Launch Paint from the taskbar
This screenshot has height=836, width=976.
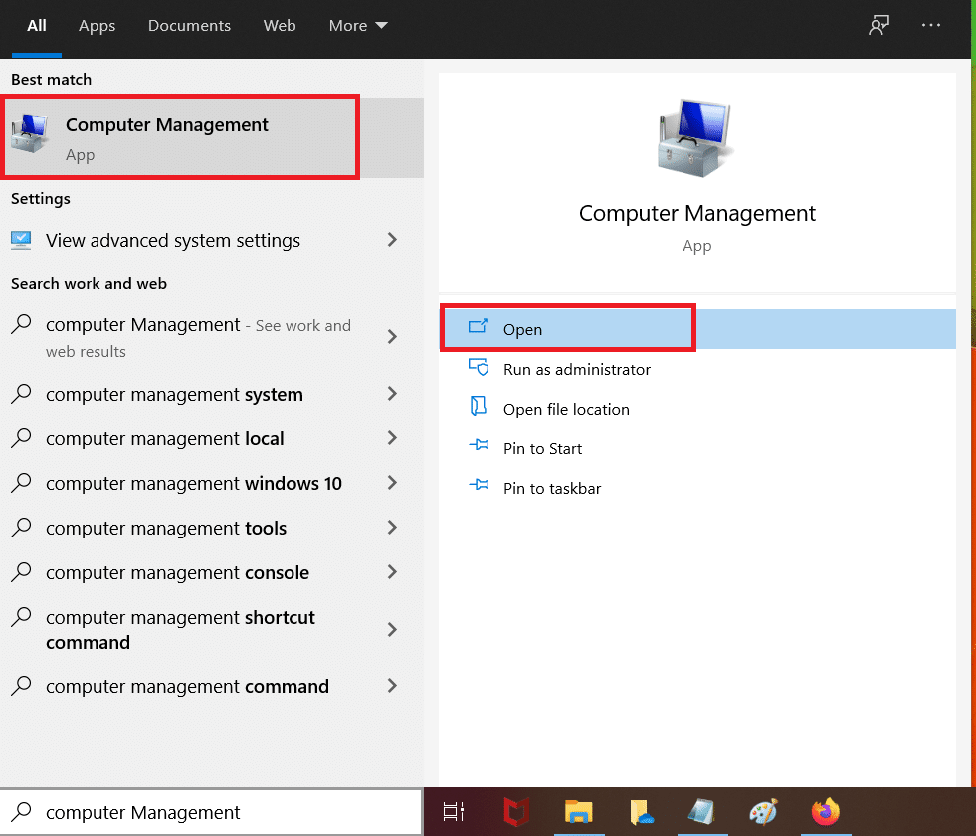763,812
